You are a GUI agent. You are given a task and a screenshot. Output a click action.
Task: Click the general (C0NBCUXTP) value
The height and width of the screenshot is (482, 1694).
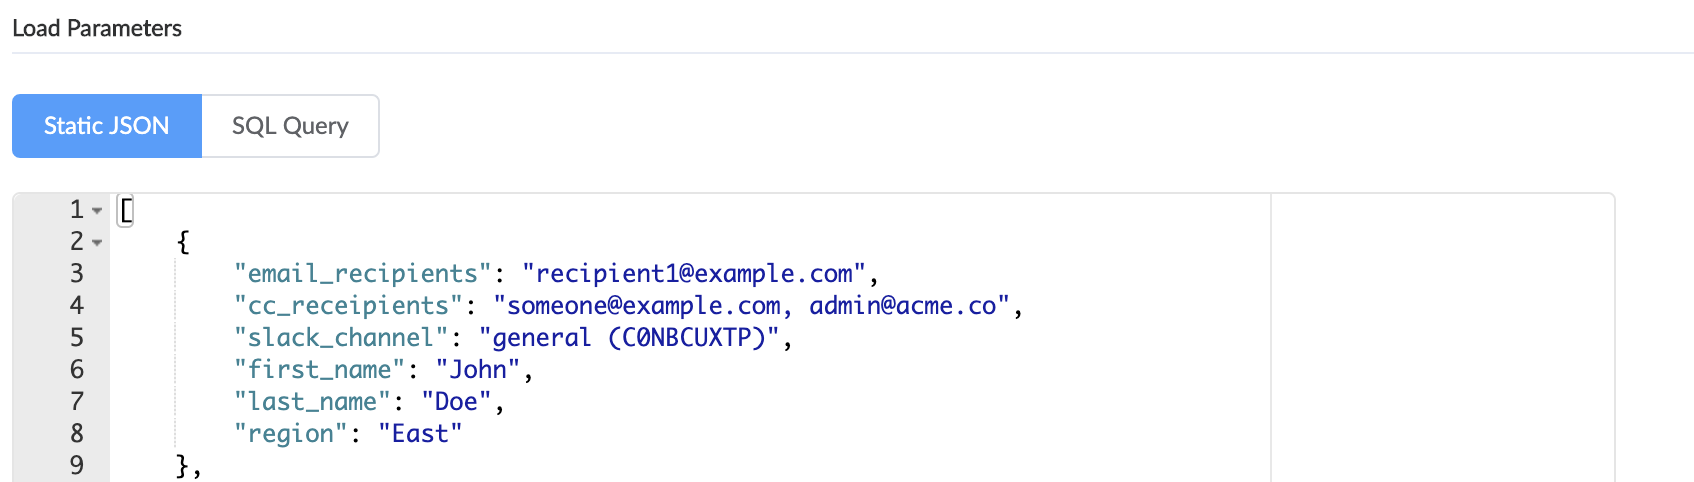pyautogui.click(x=629, y=337)
